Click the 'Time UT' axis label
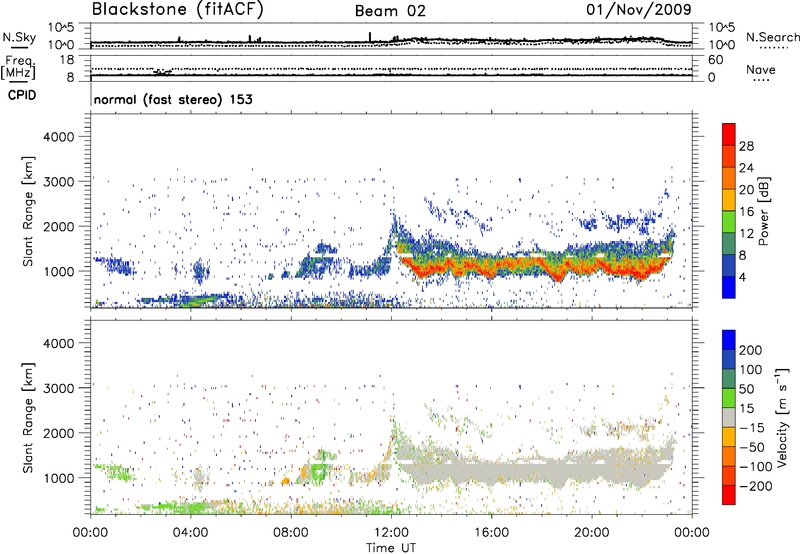Viewport: 800px width, 554px height. [391, 547]
